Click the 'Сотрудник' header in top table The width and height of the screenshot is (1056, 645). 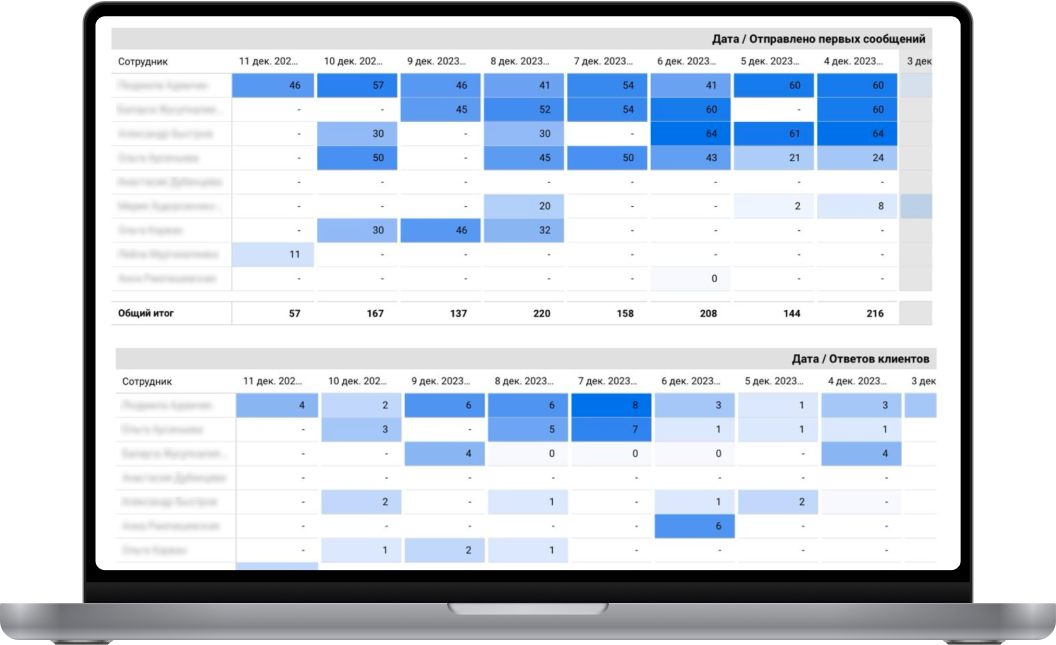click(143, 61)
